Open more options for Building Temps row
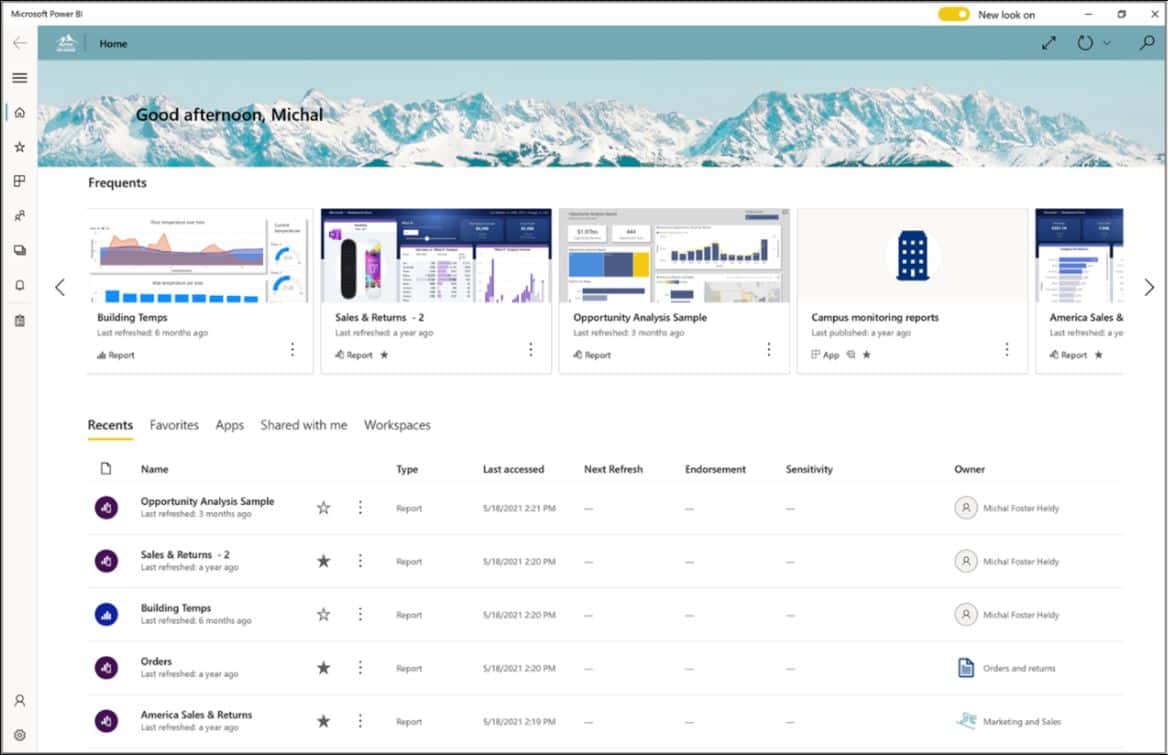This screenshot has width=1168, height=755. (360, 615)
